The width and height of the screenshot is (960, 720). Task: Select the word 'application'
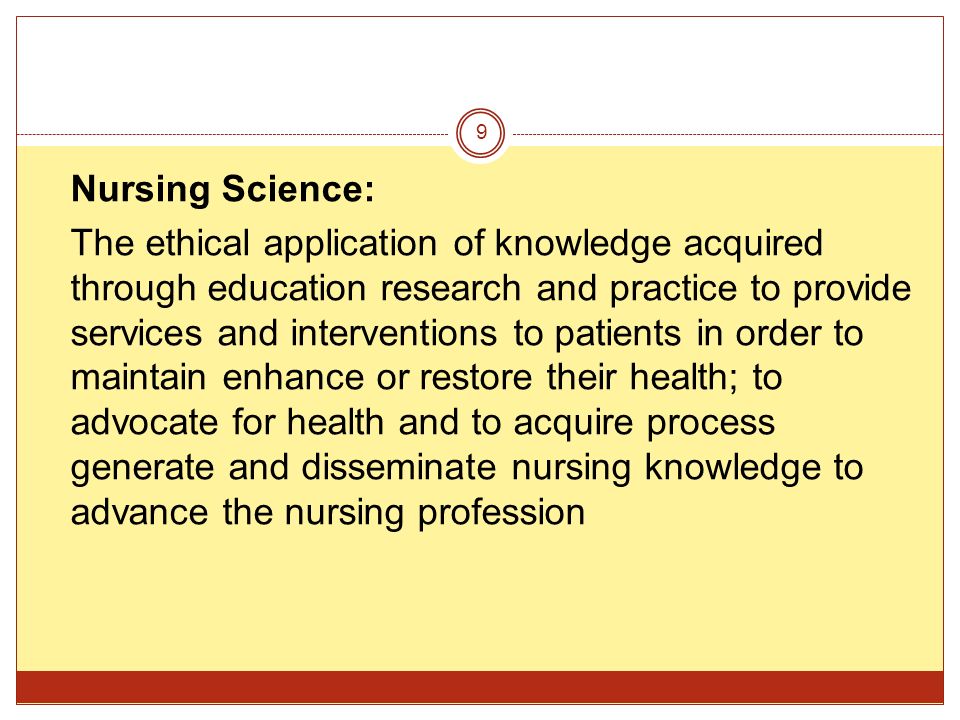pyautogui.click(x=350, y=244)
